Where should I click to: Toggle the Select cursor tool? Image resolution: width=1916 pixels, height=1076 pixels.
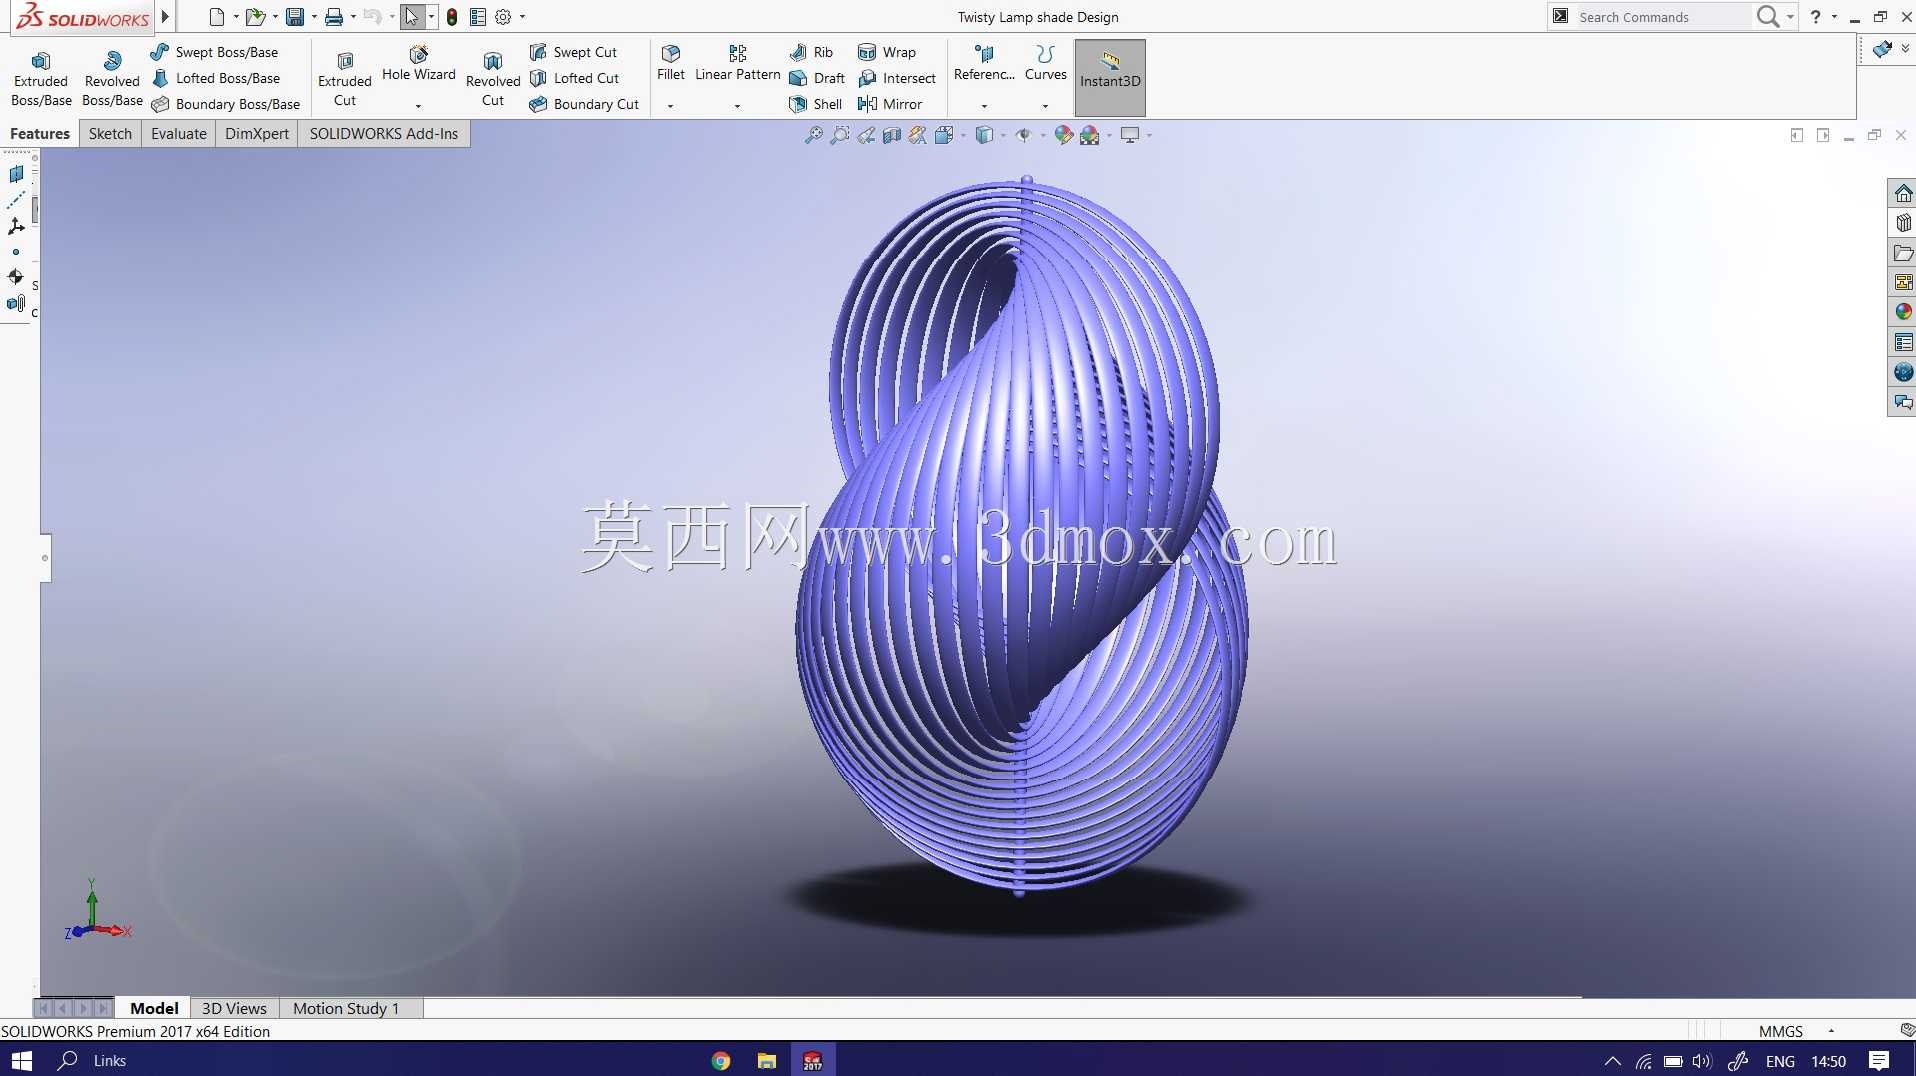coord(411,17)
